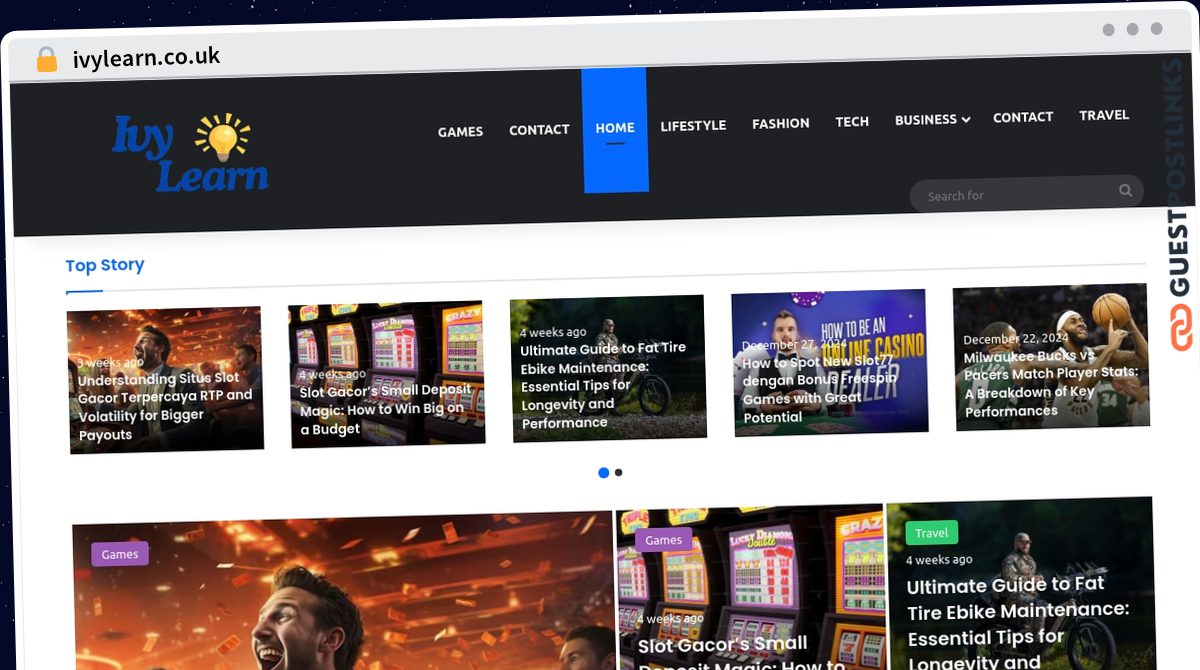Open the Games menu item
Viewport: 1200px width, 670px height.
(x=460, y=131)
